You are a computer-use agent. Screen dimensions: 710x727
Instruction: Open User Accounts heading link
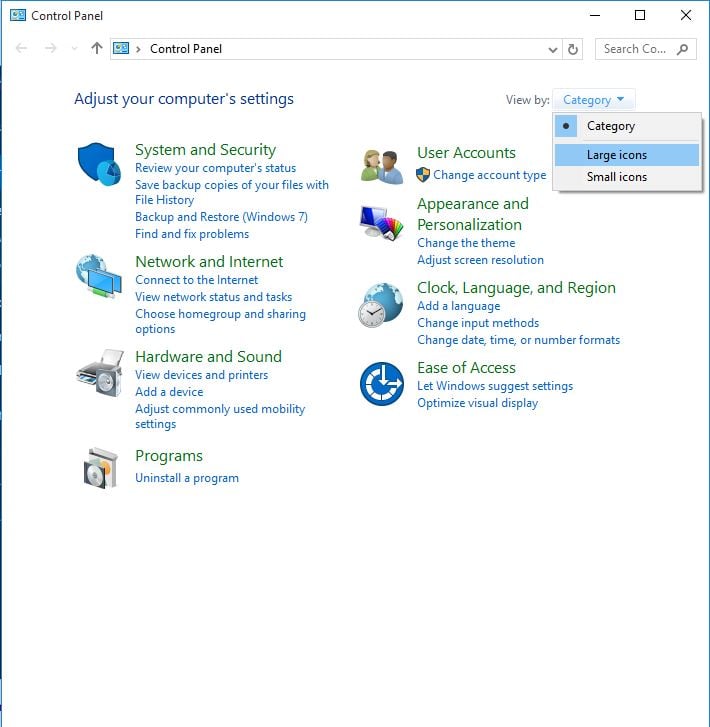[466, 153]
